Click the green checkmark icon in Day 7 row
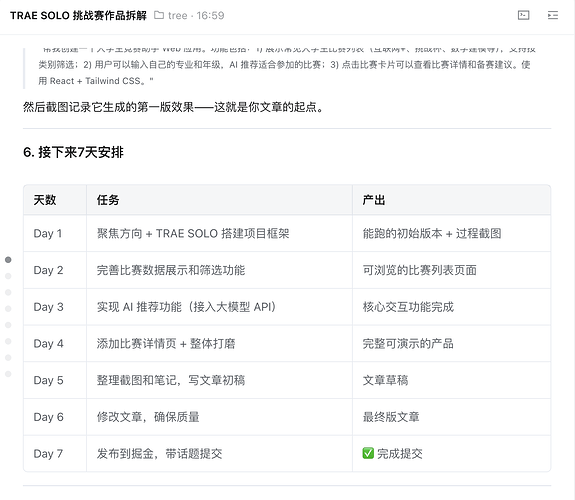 click(x=368, y=453)
